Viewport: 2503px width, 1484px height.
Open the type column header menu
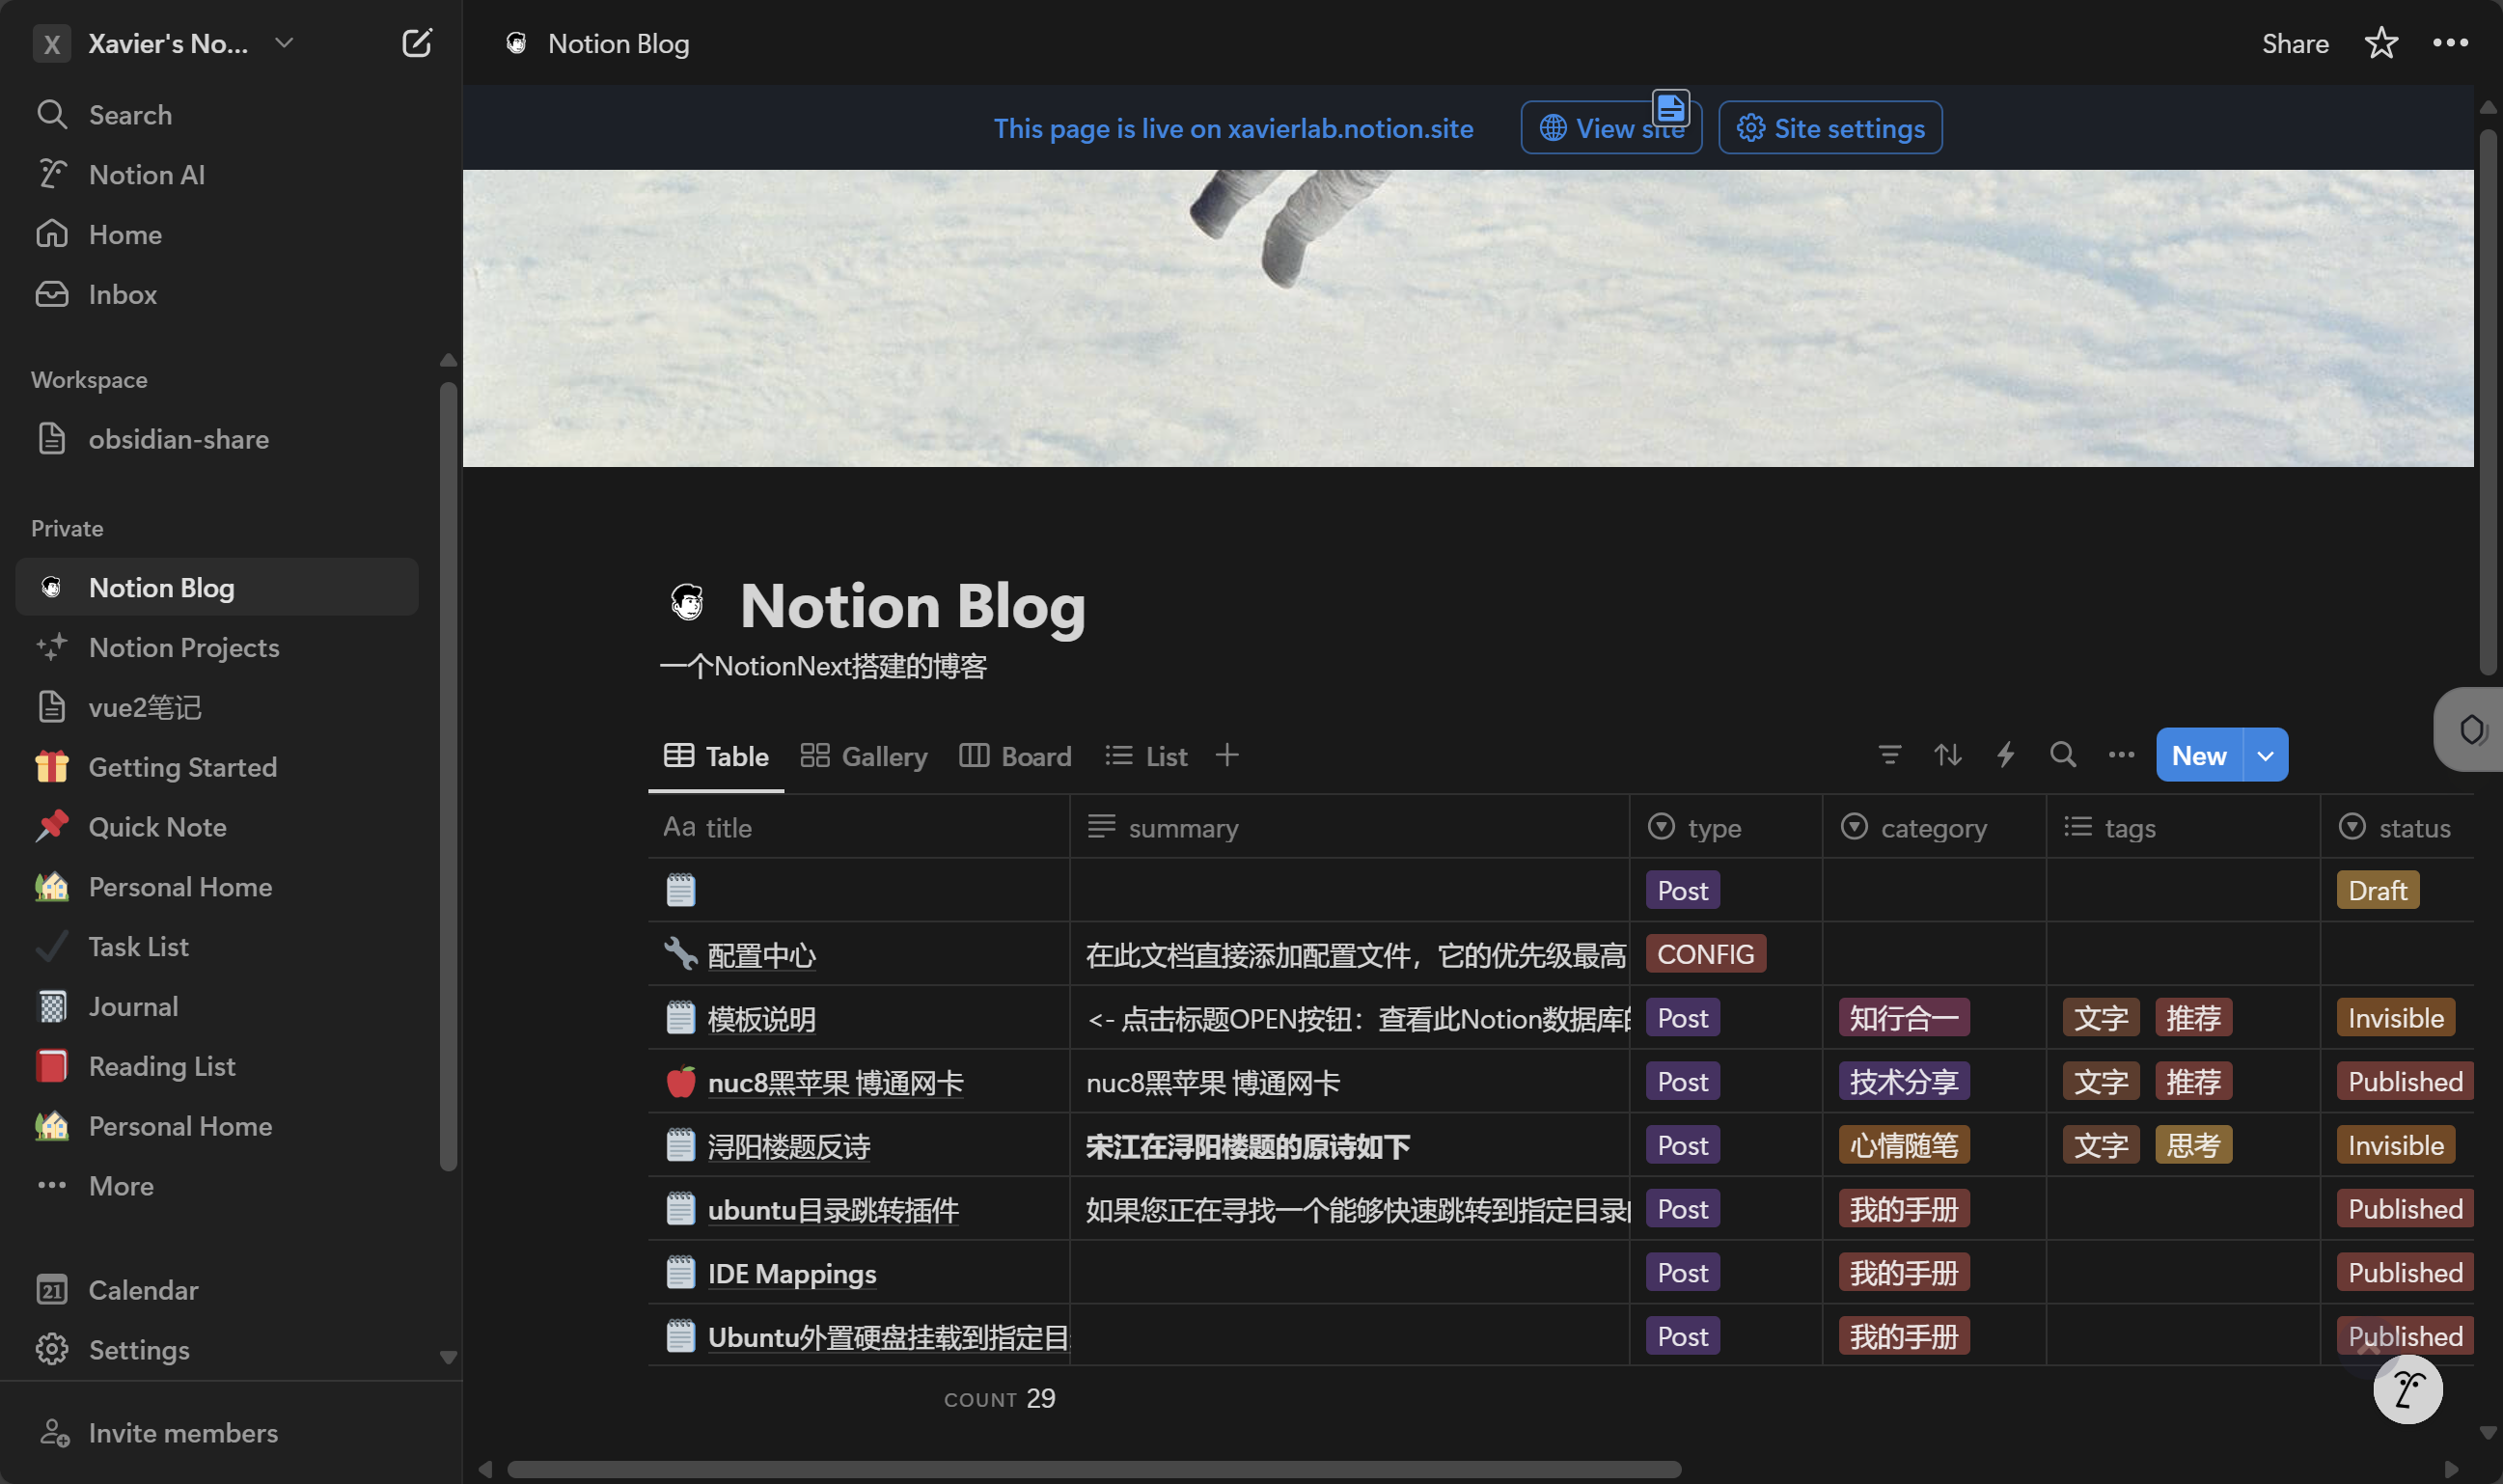pos(1725,827)
